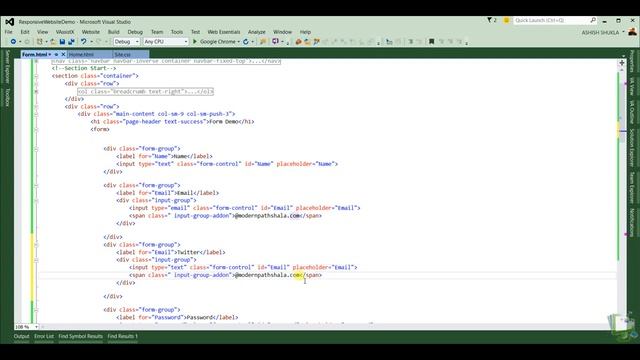Pin the Form.html tab

click(56, 54)
